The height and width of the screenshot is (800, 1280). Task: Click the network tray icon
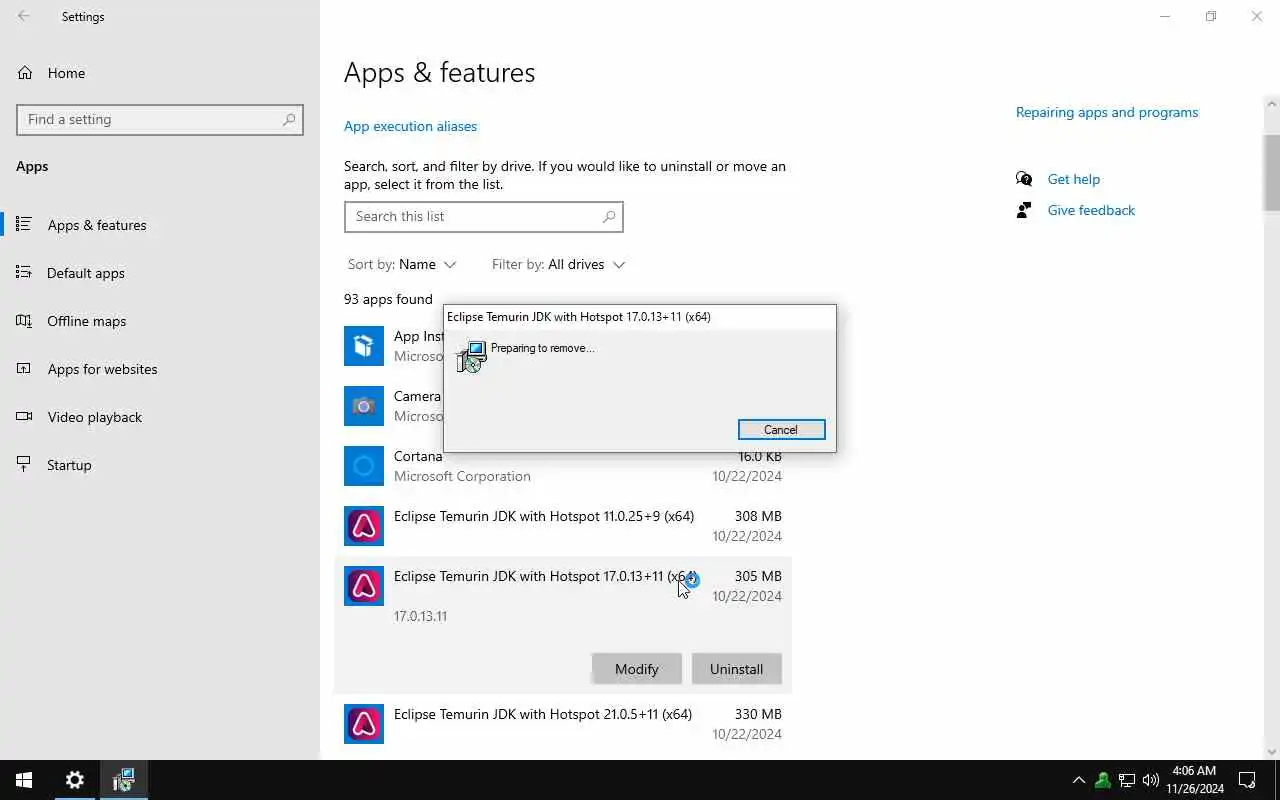pyautogui.click(x=1127, y=780)
